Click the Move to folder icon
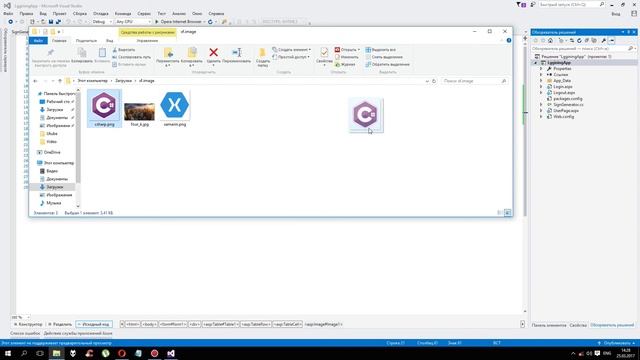640x360 pixels. tap(168, 52)
